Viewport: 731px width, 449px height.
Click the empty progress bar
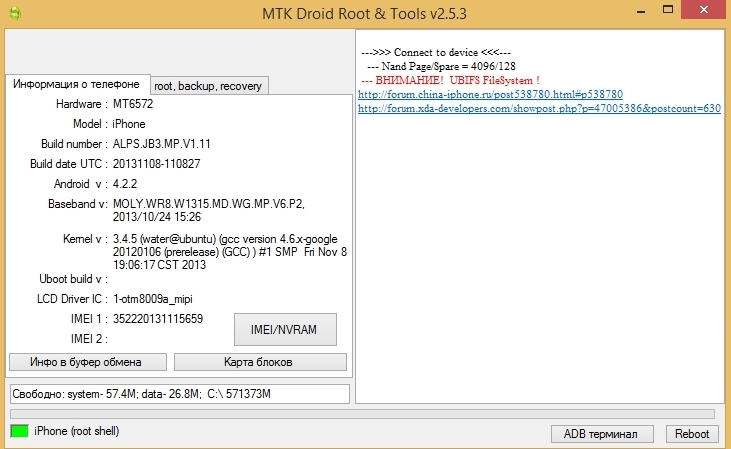362,413
